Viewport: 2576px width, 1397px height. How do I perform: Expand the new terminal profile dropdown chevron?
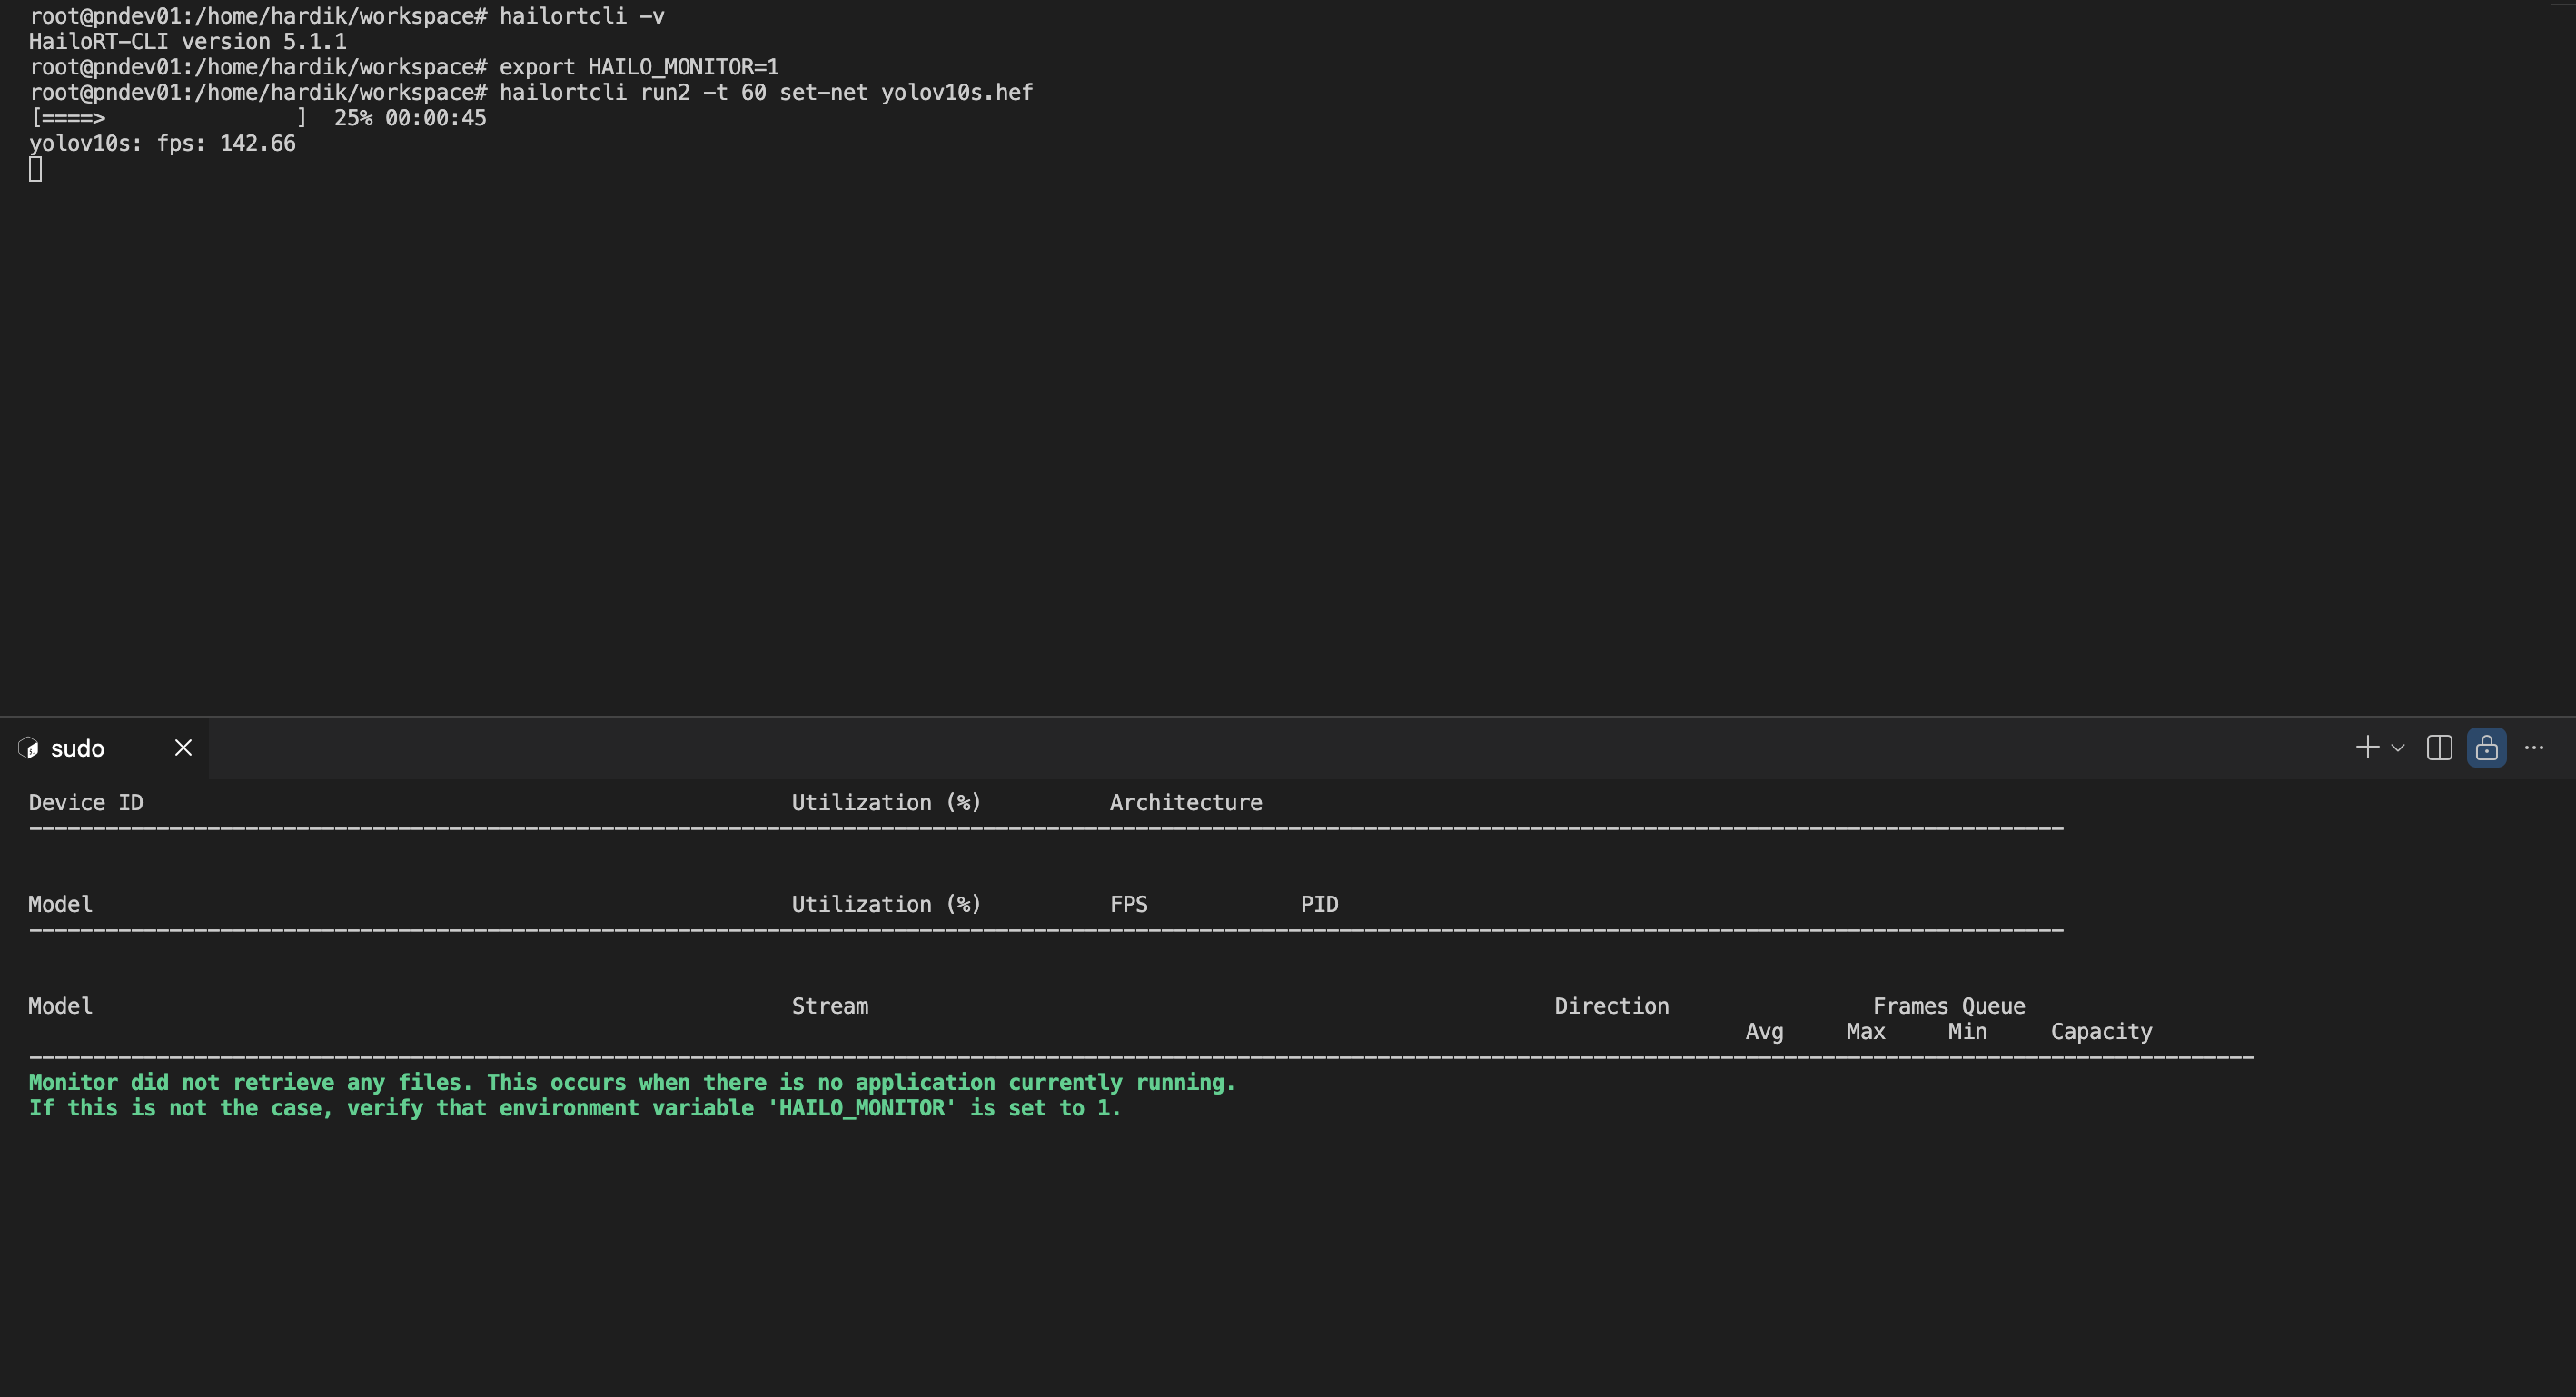[2397, 748]
